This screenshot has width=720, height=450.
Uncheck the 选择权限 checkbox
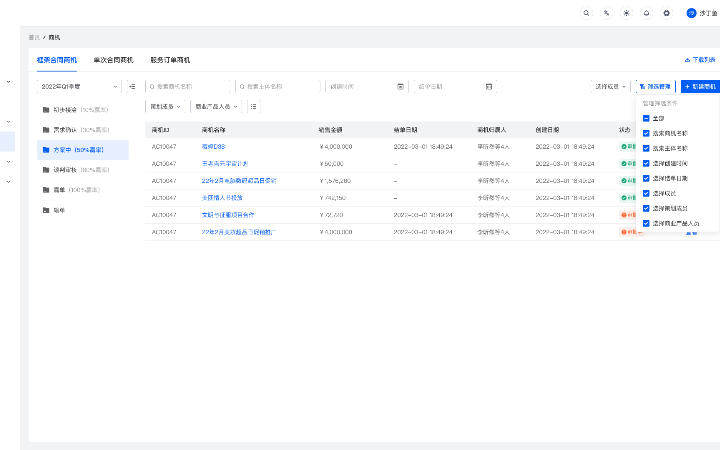[646, 193]
